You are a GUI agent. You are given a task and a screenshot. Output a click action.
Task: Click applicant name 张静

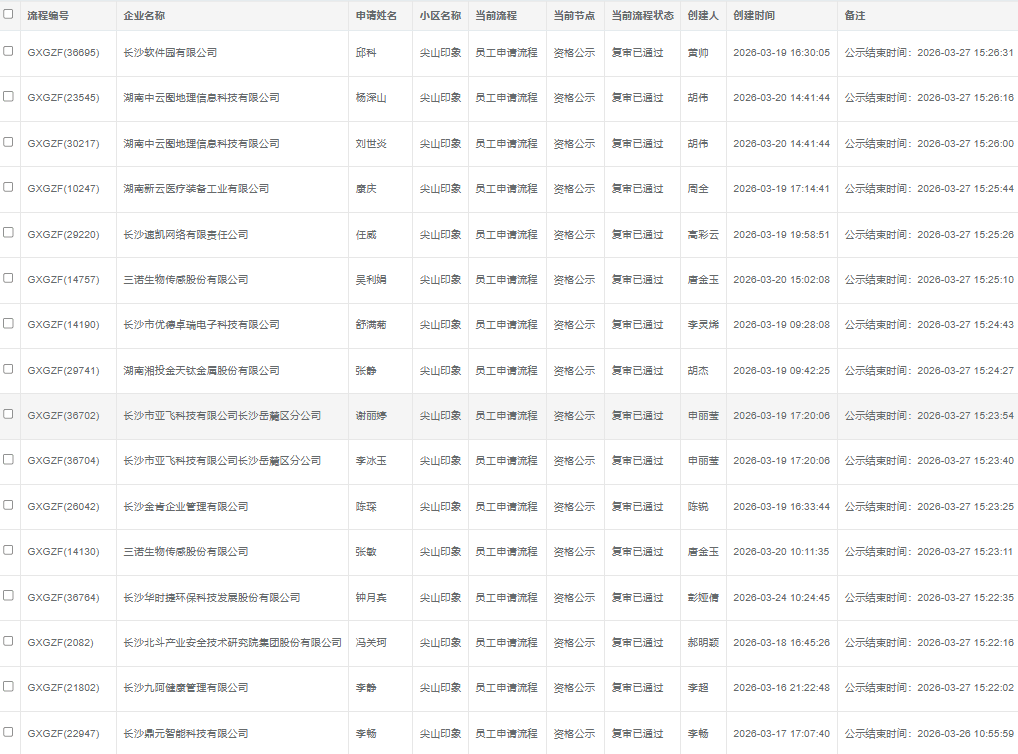[366, 371]
